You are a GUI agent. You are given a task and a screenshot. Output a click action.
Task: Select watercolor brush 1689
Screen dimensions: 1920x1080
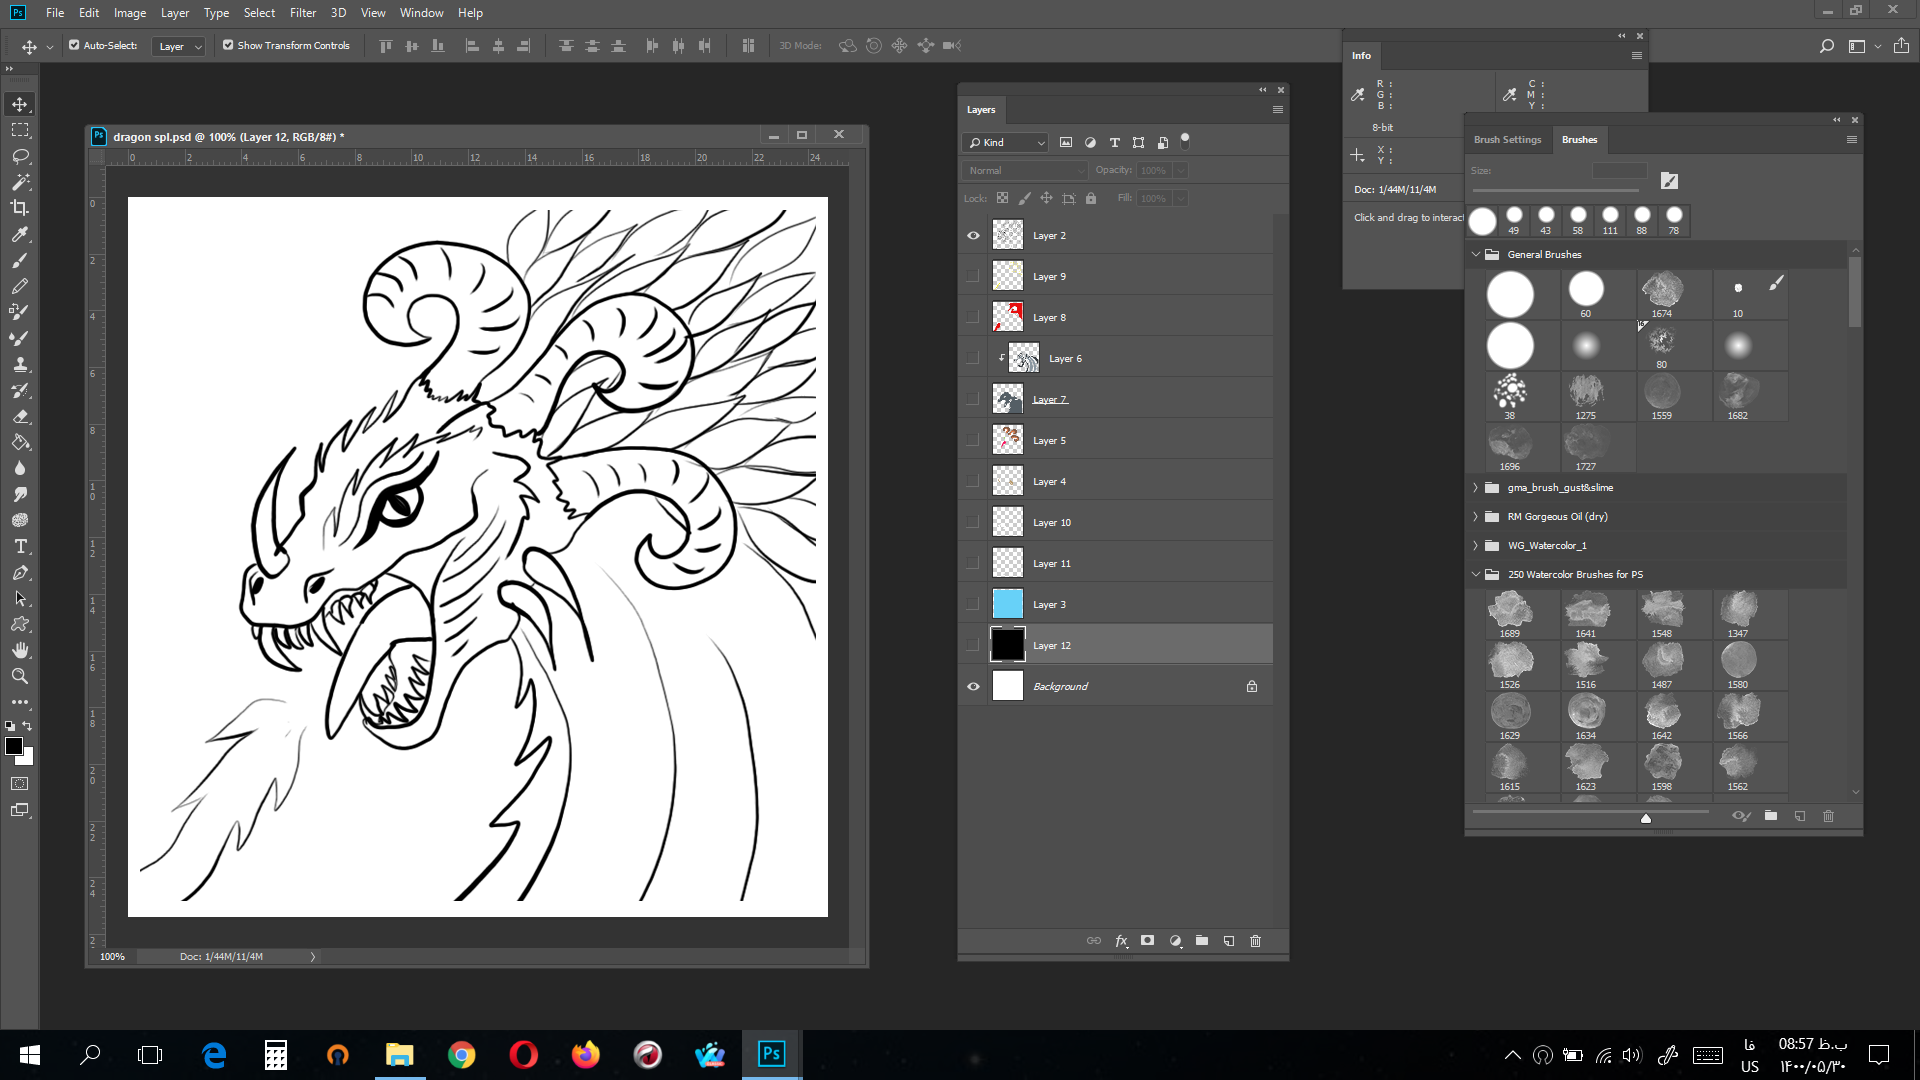point(1510,614)
